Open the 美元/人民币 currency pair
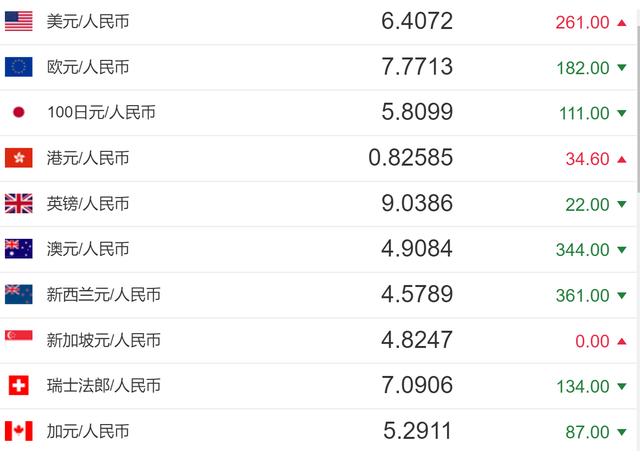Screen dimensions: 640x459 coord(88,21)
